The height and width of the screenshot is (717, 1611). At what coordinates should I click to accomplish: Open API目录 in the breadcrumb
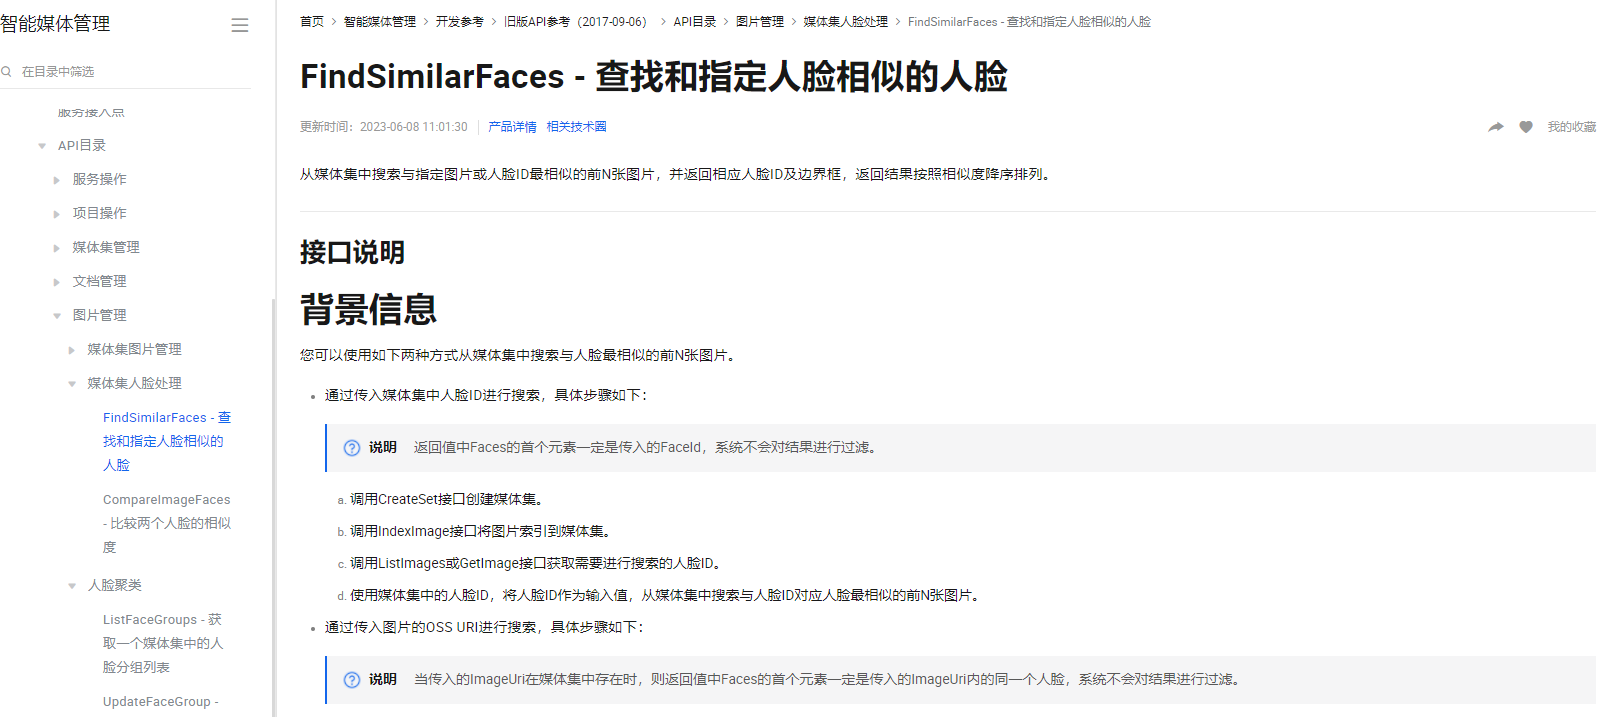pyautogui.click(x=695, y=22)
